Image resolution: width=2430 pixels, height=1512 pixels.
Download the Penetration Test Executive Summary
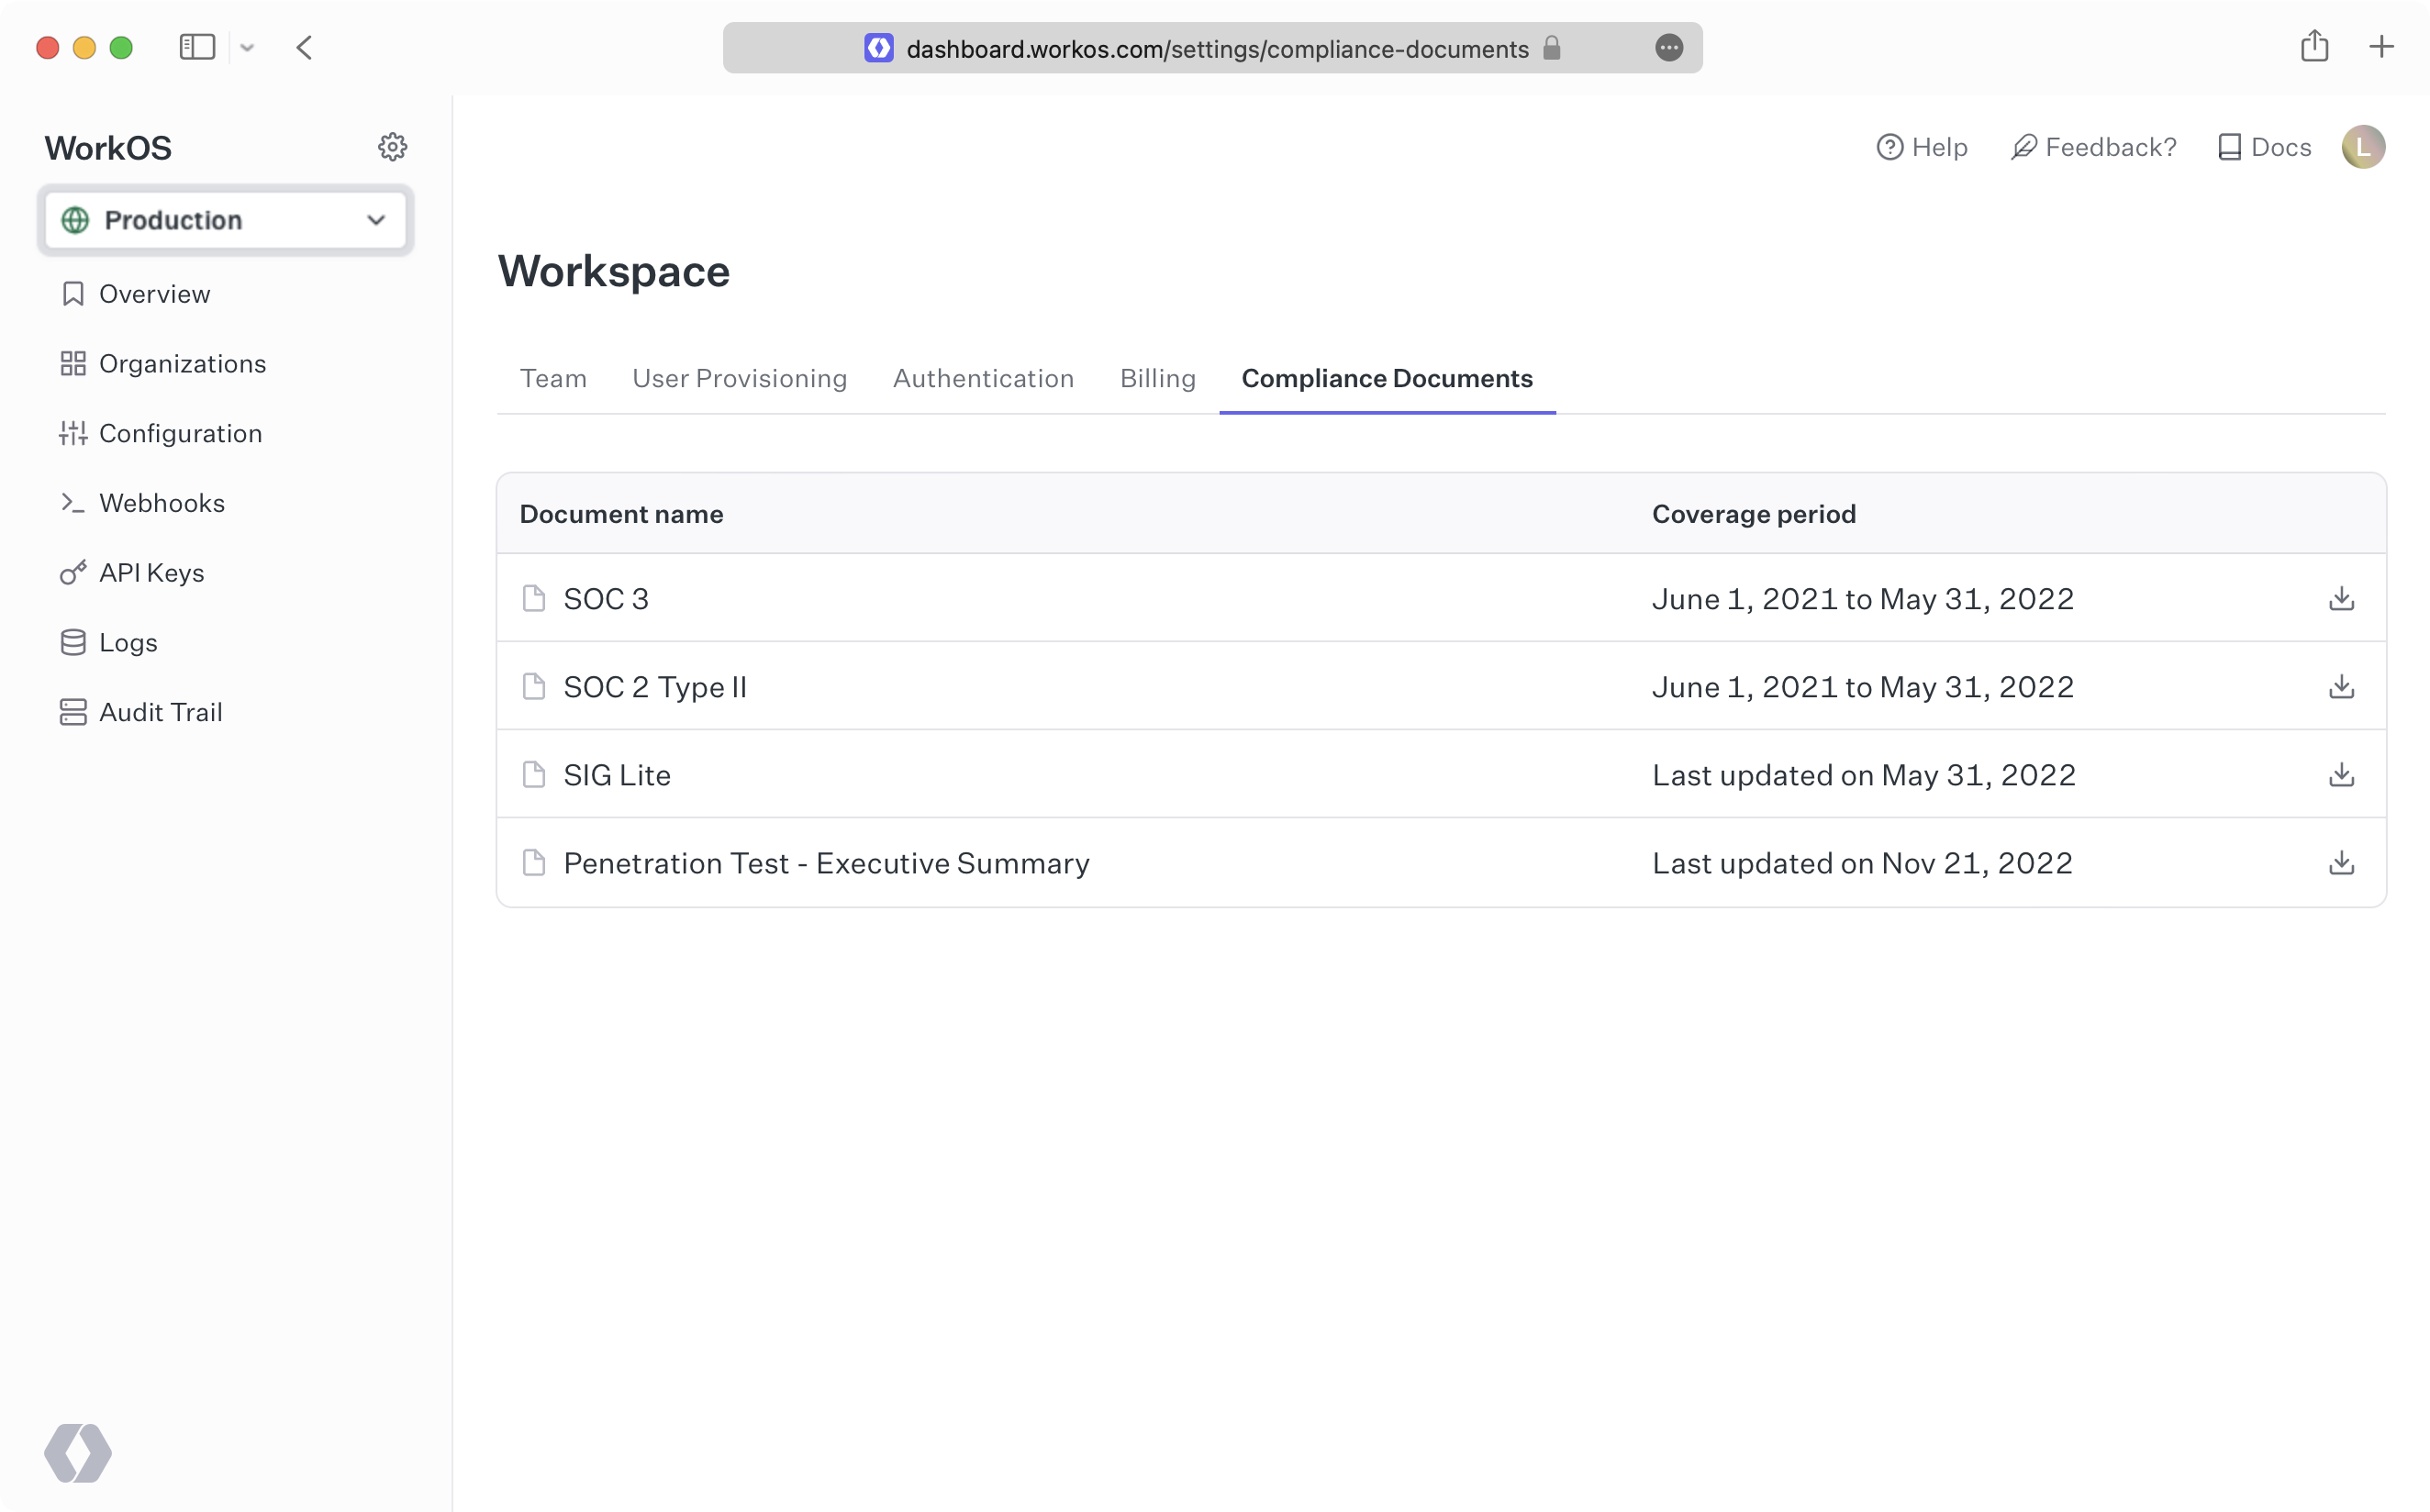2341,862
